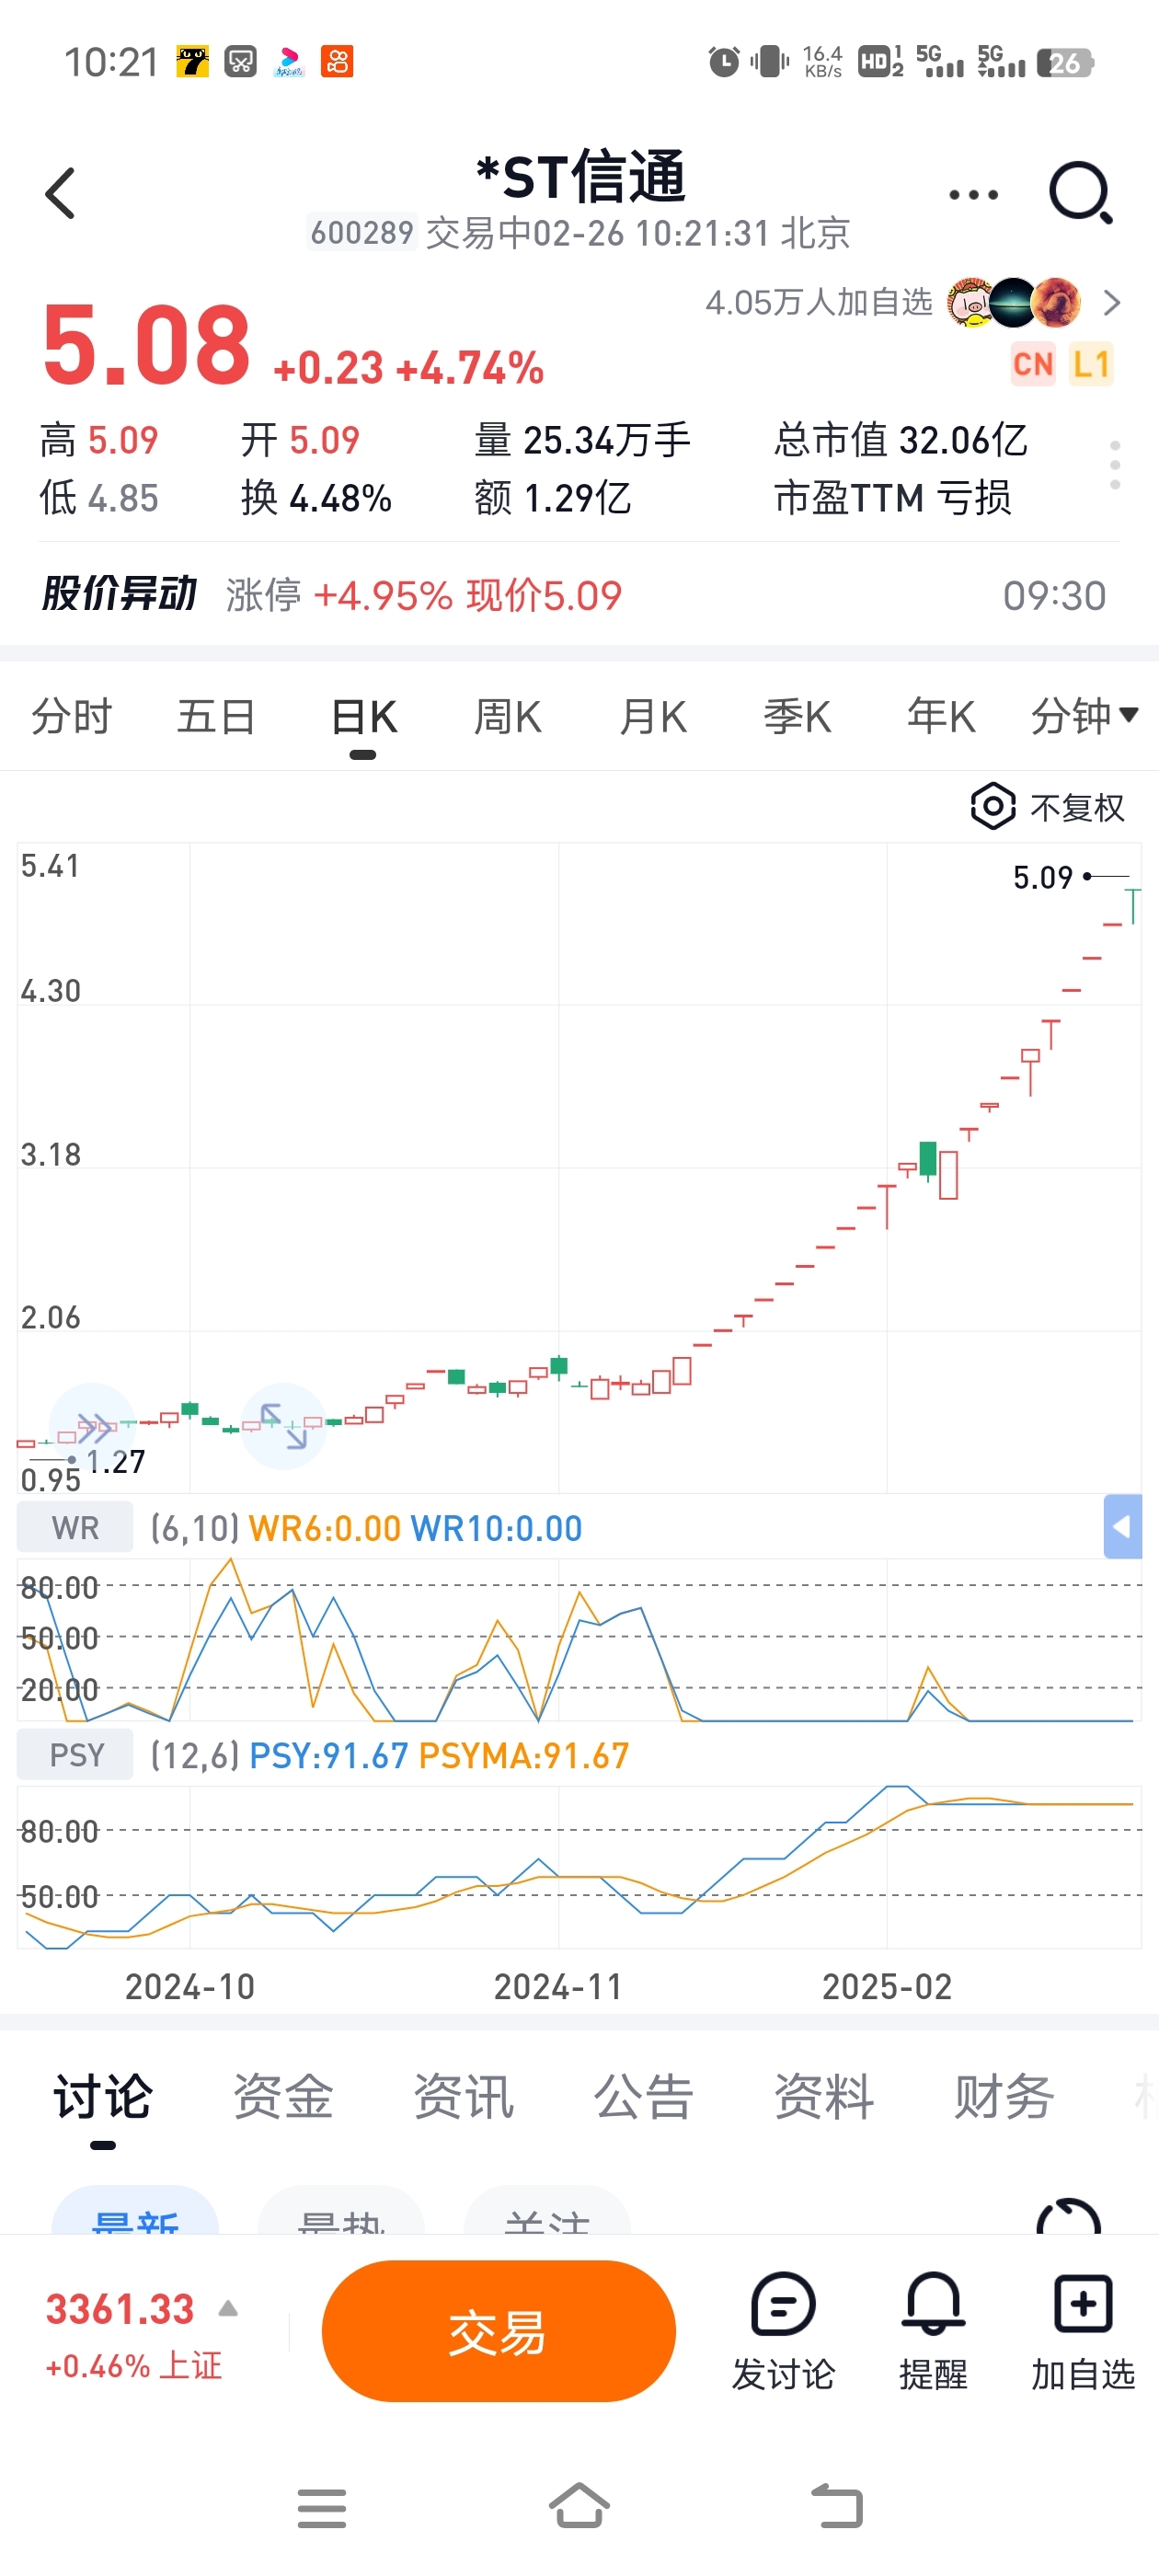Switch to the 季K quarterly tab
The width and height of the screenshot is (1159, 2576).
click(x=798, y=717)
